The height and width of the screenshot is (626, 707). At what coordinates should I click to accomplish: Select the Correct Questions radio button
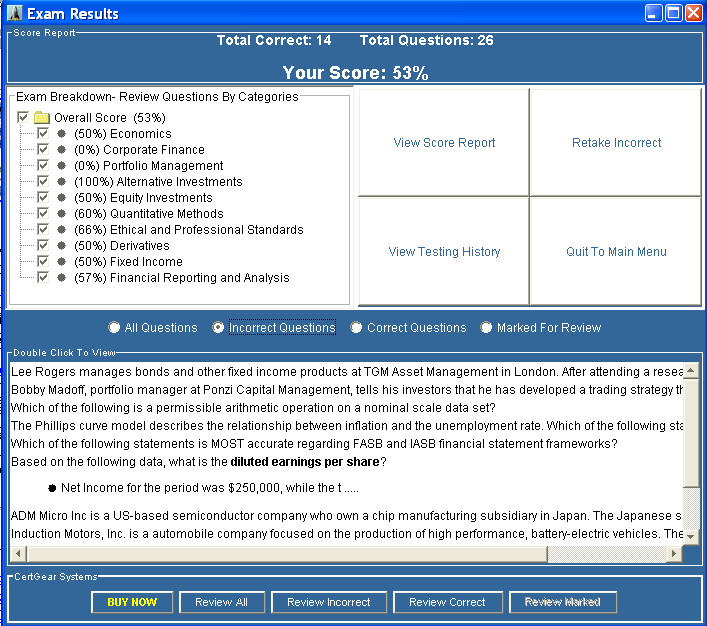356,327
